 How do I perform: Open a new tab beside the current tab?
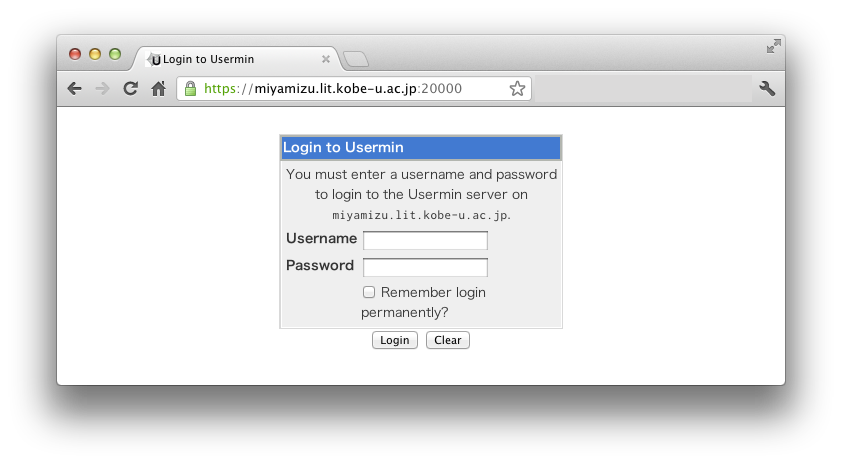(355, 59)
